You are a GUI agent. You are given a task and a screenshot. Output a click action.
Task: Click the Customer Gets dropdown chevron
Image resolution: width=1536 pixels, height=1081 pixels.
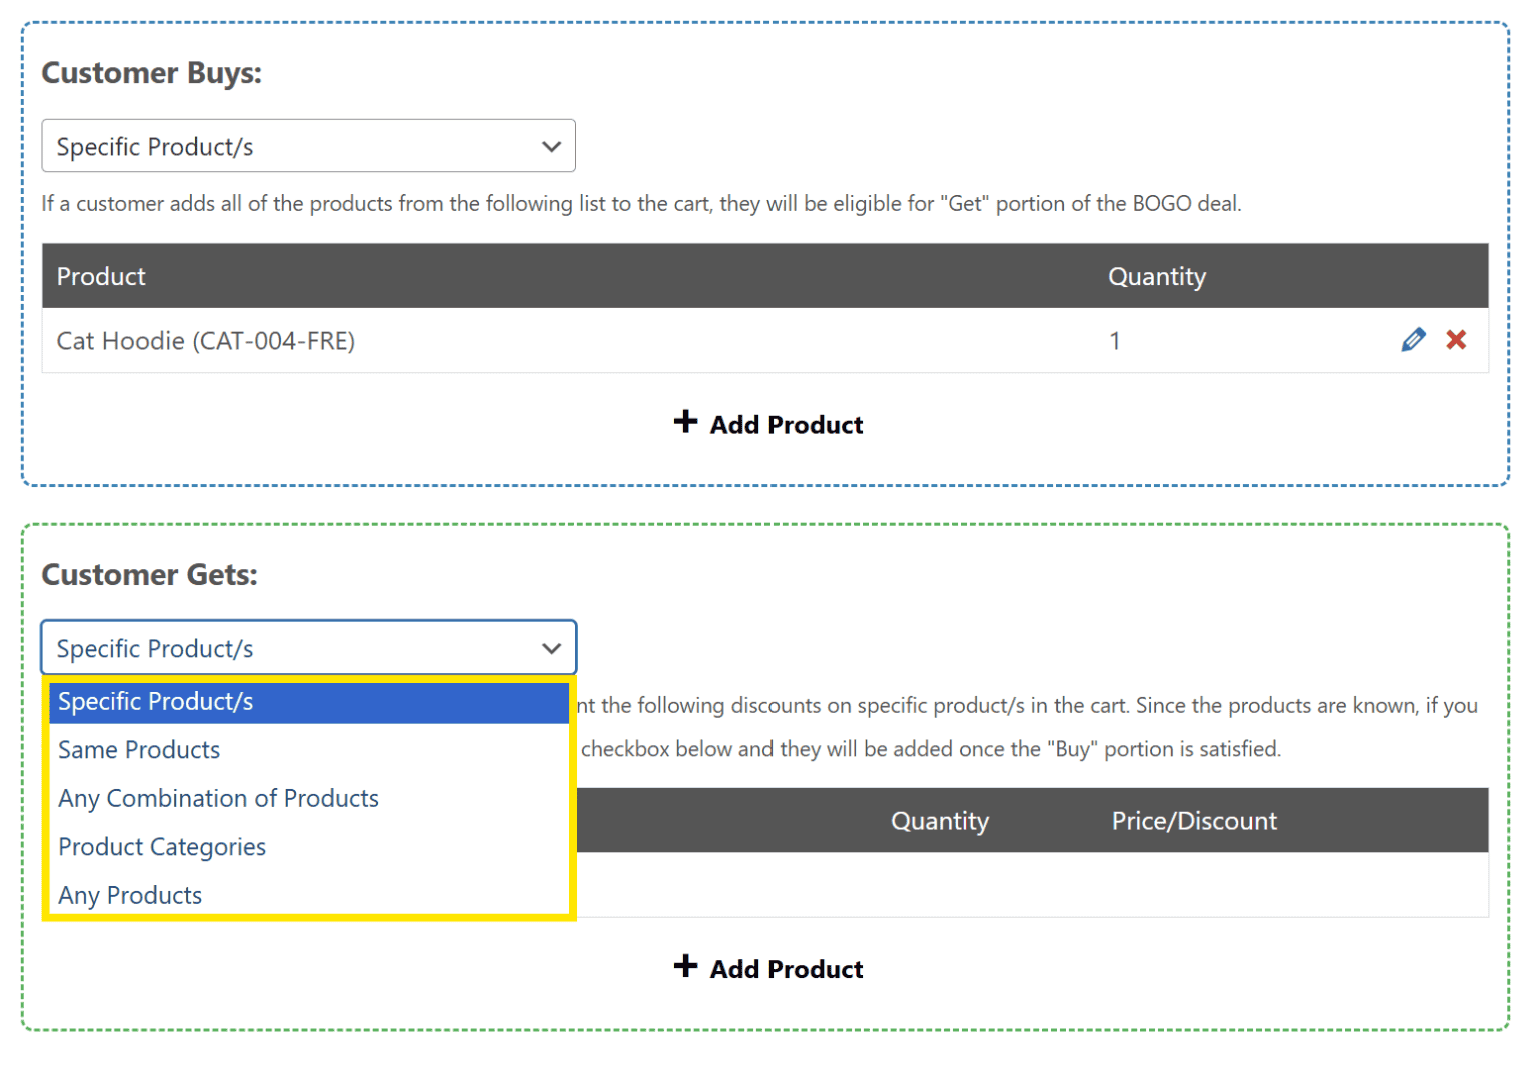click(x=551, y=648)
